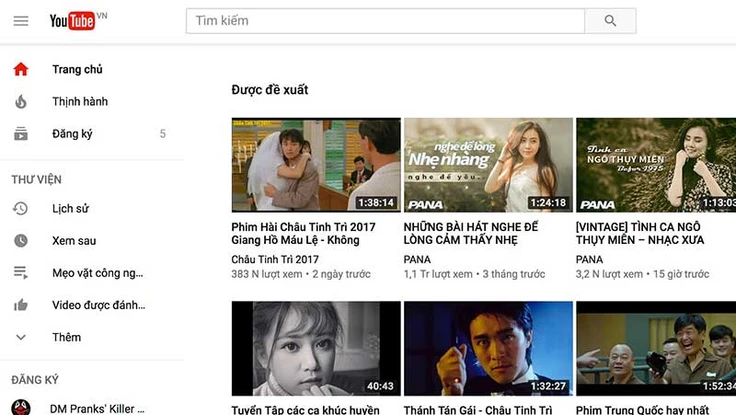Open title Tuyển Tập các ca khúc huyền
The width and height of the screenshot is (736, 415).
(305, 409)
